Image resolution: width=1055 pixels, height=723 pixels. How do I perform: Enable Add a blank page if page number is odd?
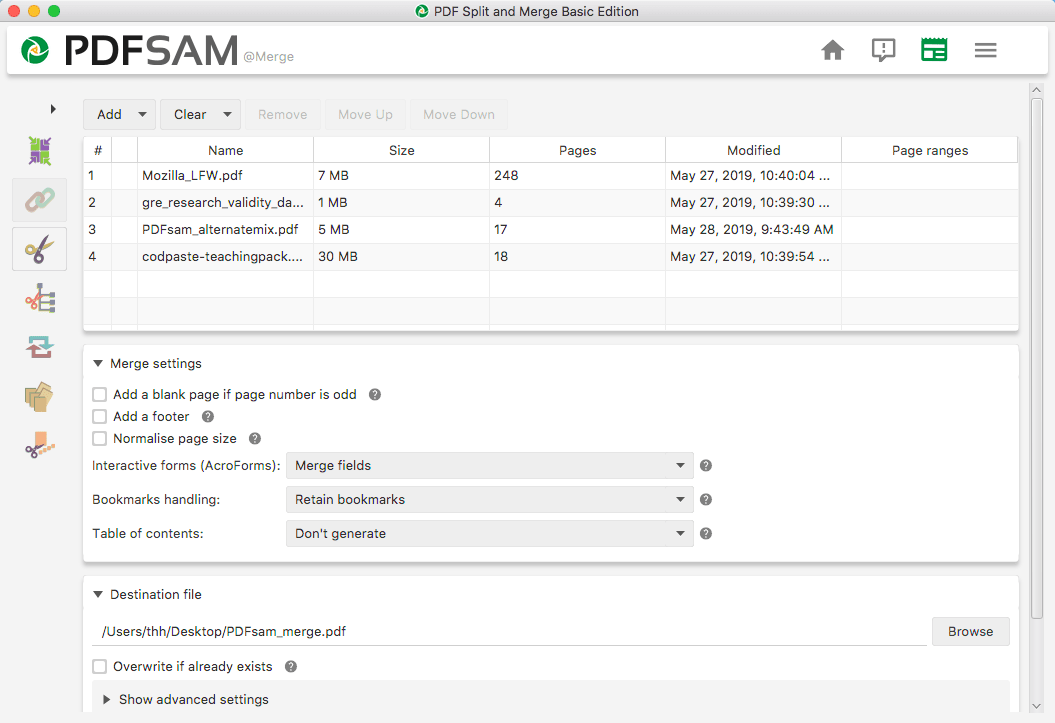(99, 395)
